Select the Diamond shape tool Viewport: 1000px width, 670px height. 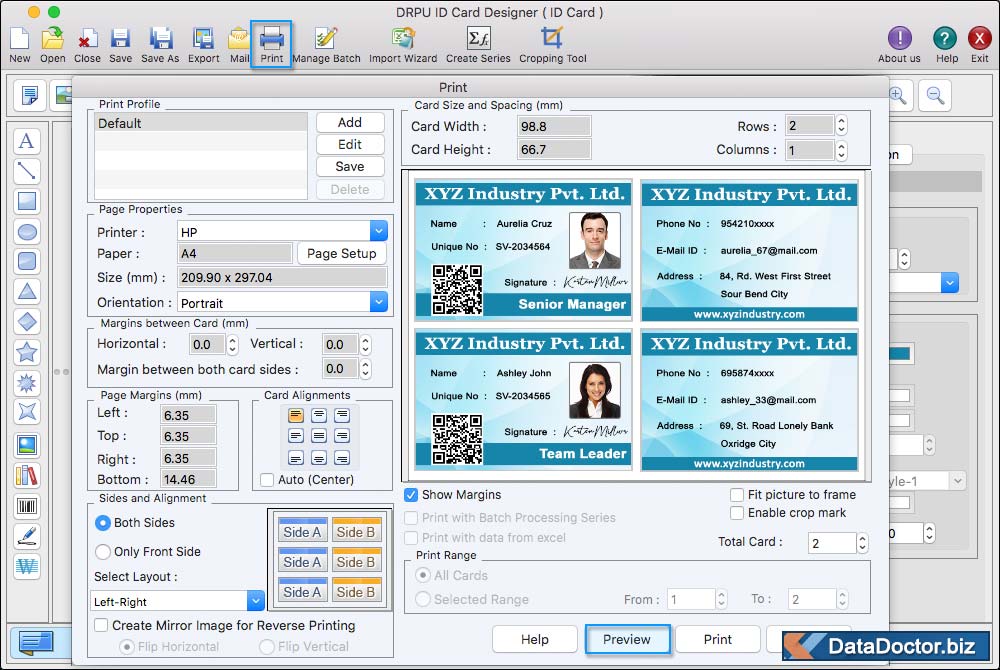(x=27, y=322)
